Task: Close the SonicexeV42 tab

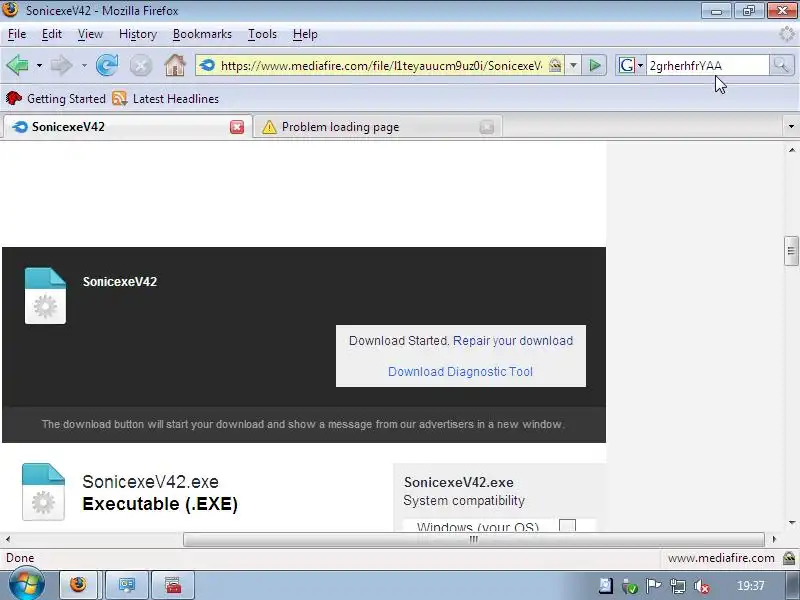Action: (x=237, y=127)
